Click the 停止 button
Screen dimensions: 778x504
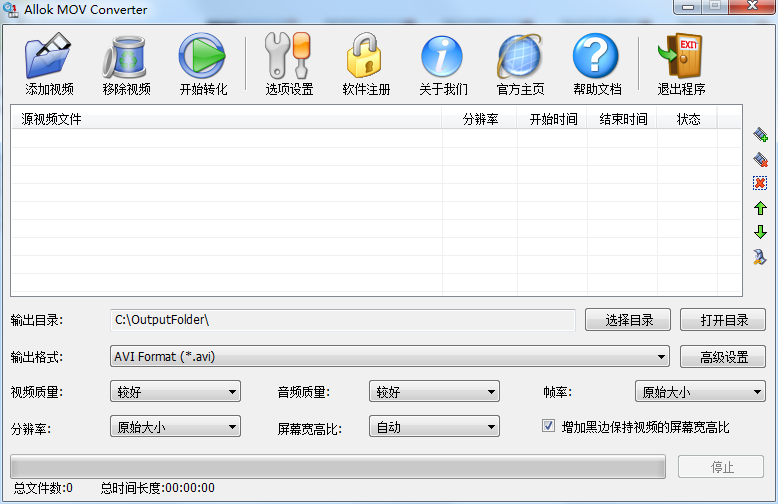(x=721, y=467)
